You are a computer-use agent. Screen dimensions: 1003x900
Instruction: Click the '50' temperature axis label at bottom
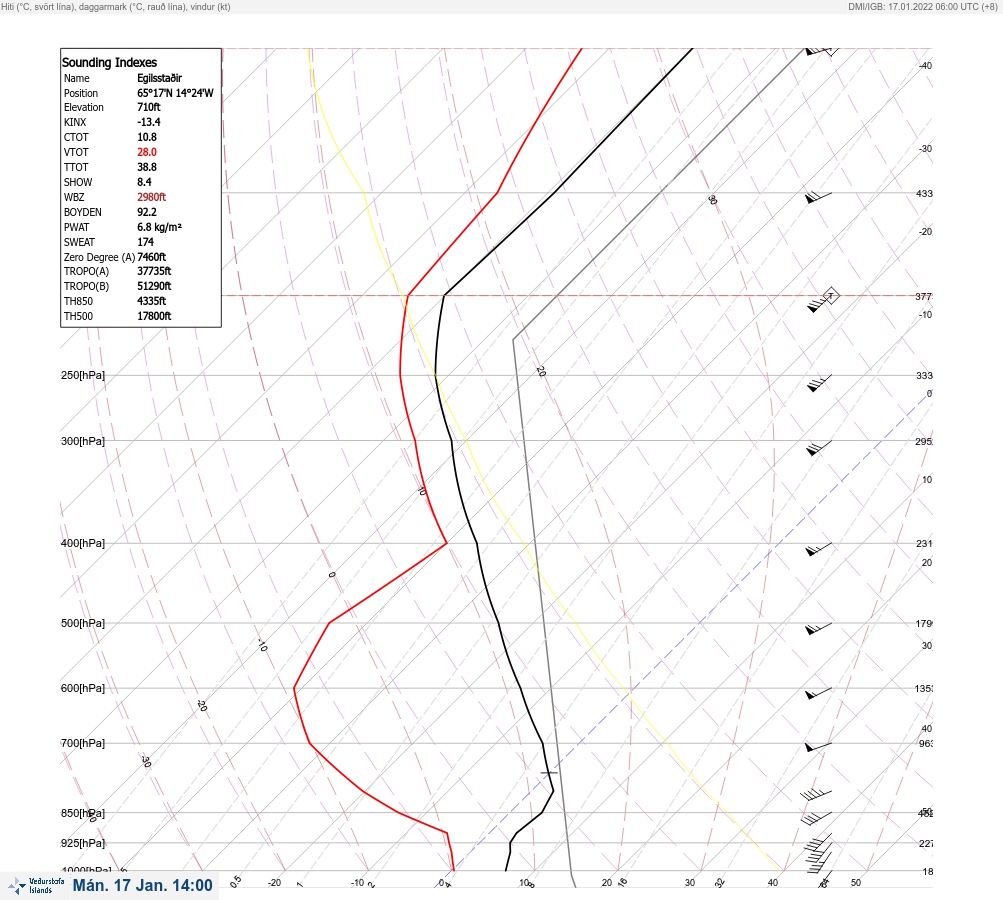[856, 883]
